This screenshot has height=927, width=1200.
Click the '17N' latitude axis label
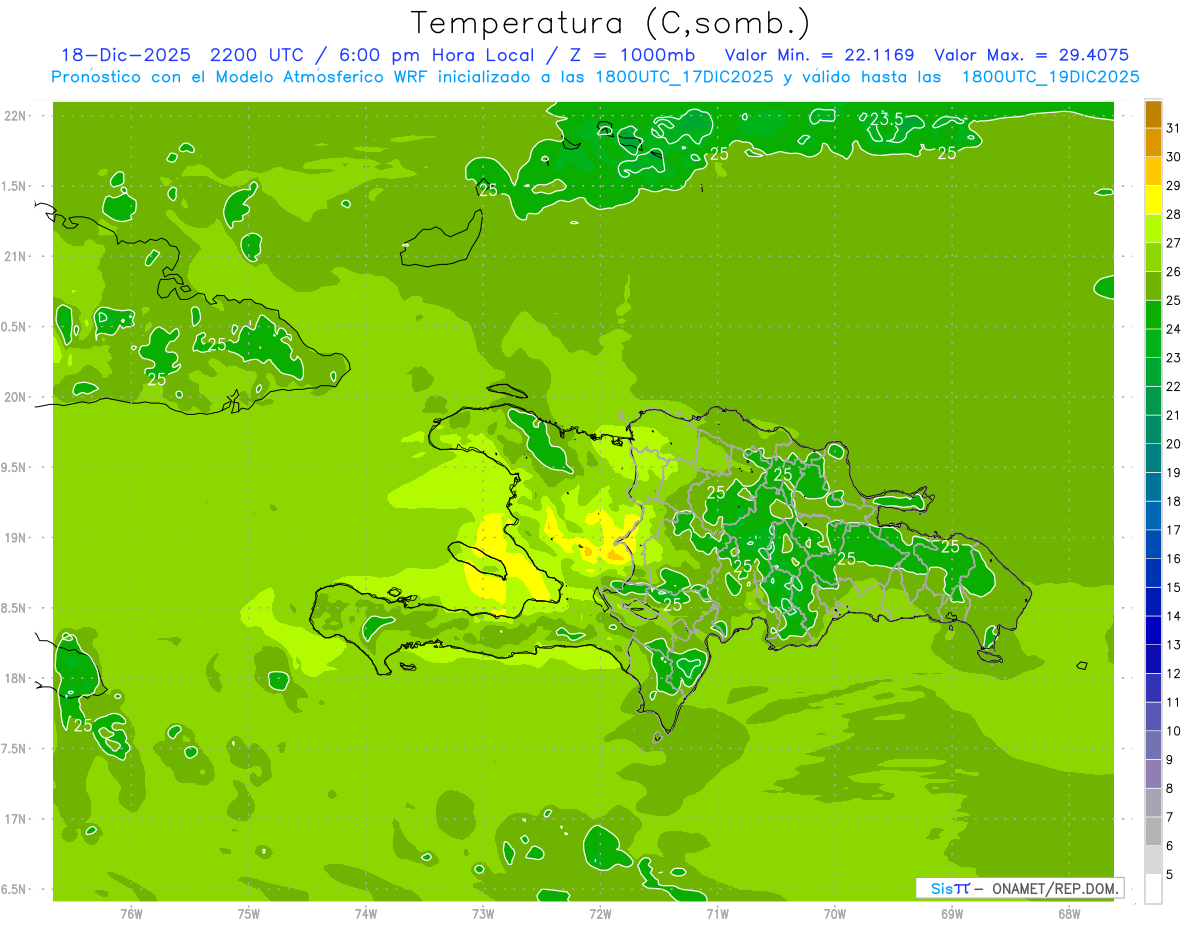(16, 819)
